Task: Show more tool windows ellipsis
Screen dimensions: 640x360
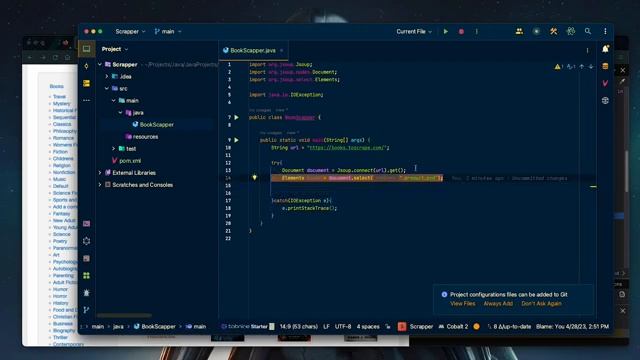Action: [87, 100]
